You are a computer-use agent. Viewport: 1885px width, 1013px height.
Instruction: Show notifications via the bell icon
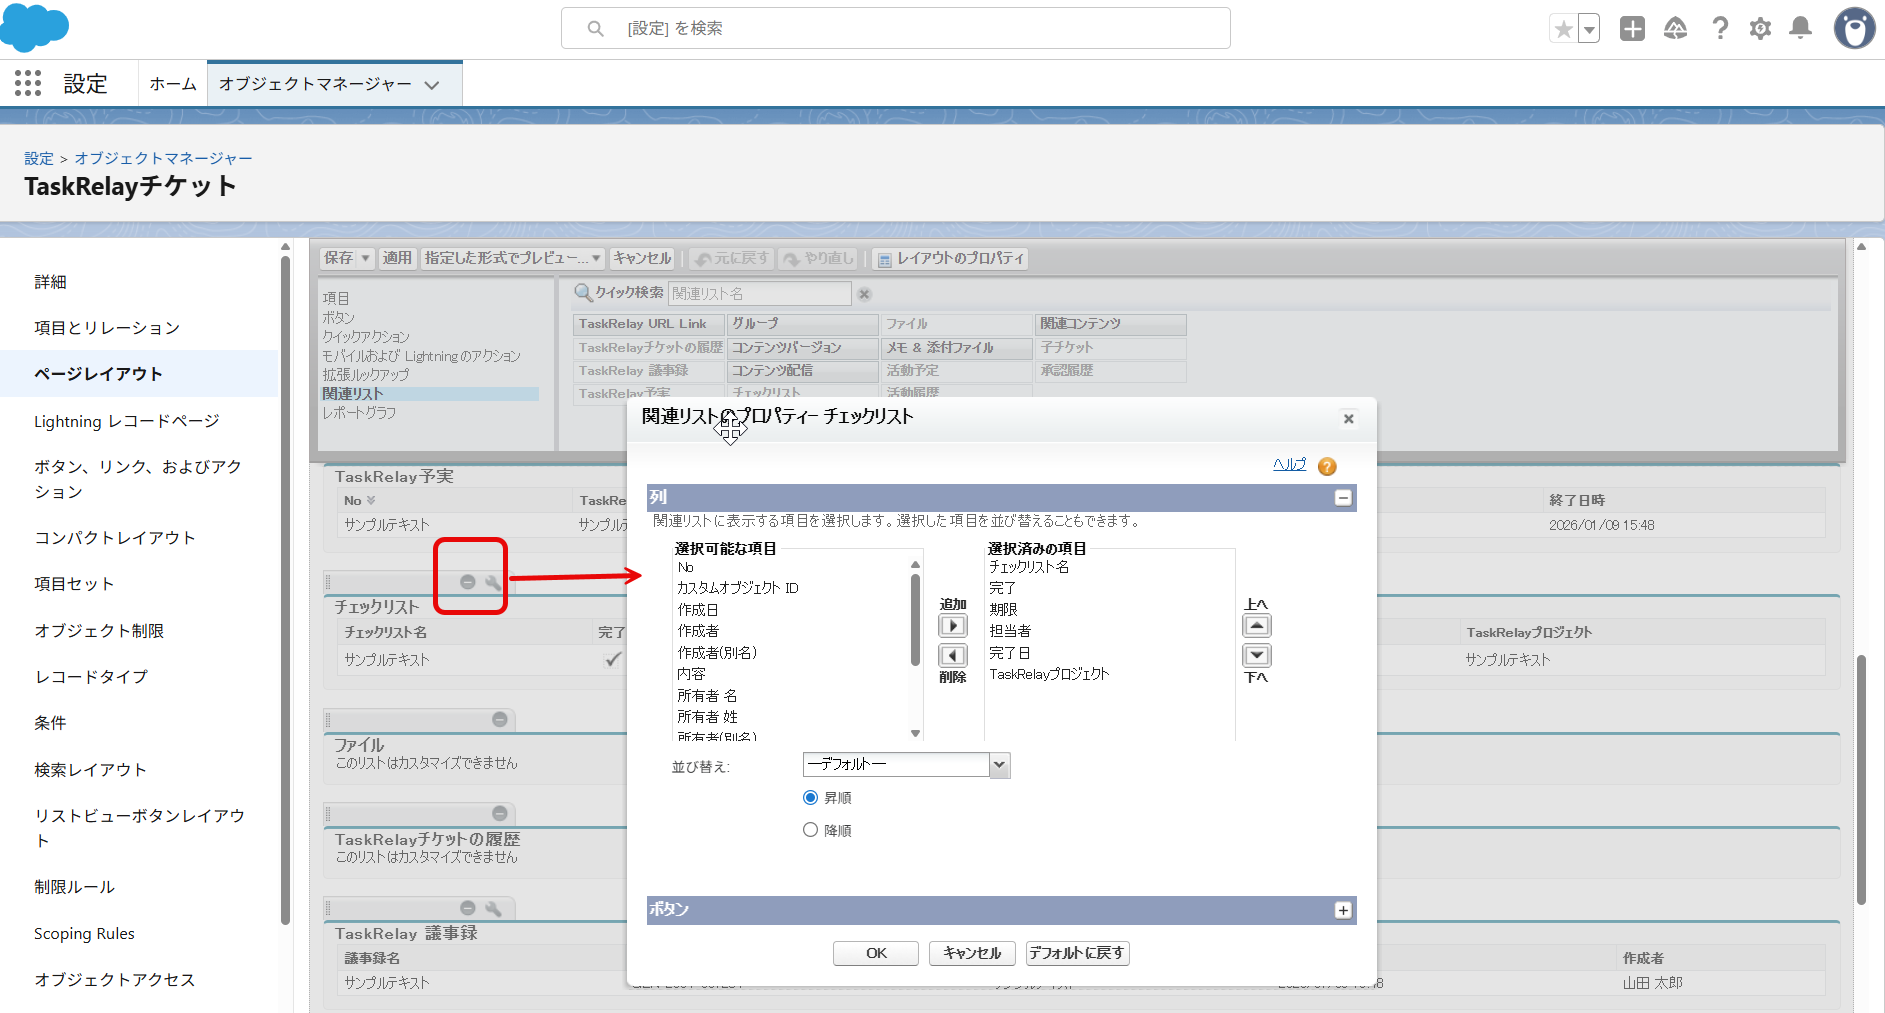1800,28
